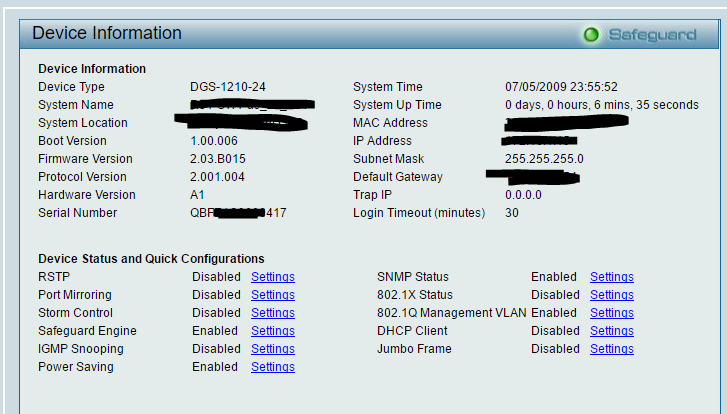Open Port Mirroring Settings link
This screenshot has width=727, height=414.
coord(272,295)
